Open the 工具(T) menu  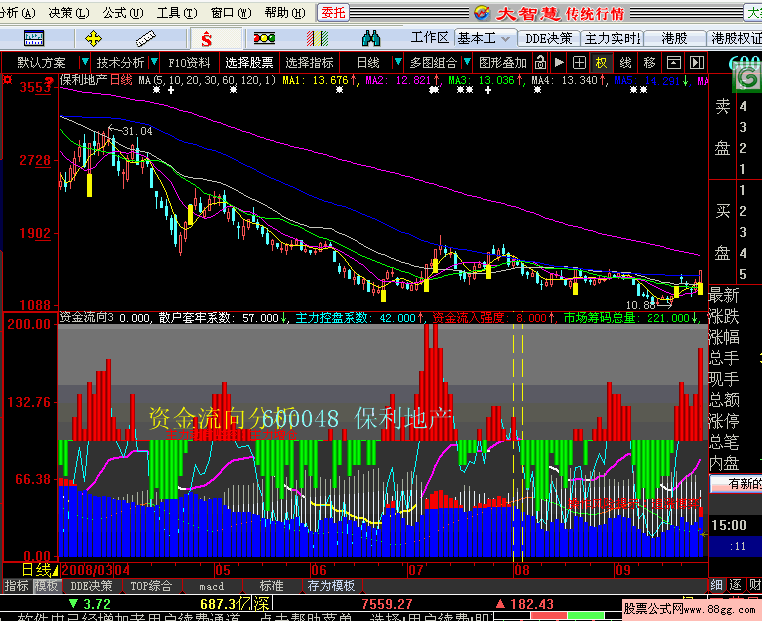pos(177,13)
